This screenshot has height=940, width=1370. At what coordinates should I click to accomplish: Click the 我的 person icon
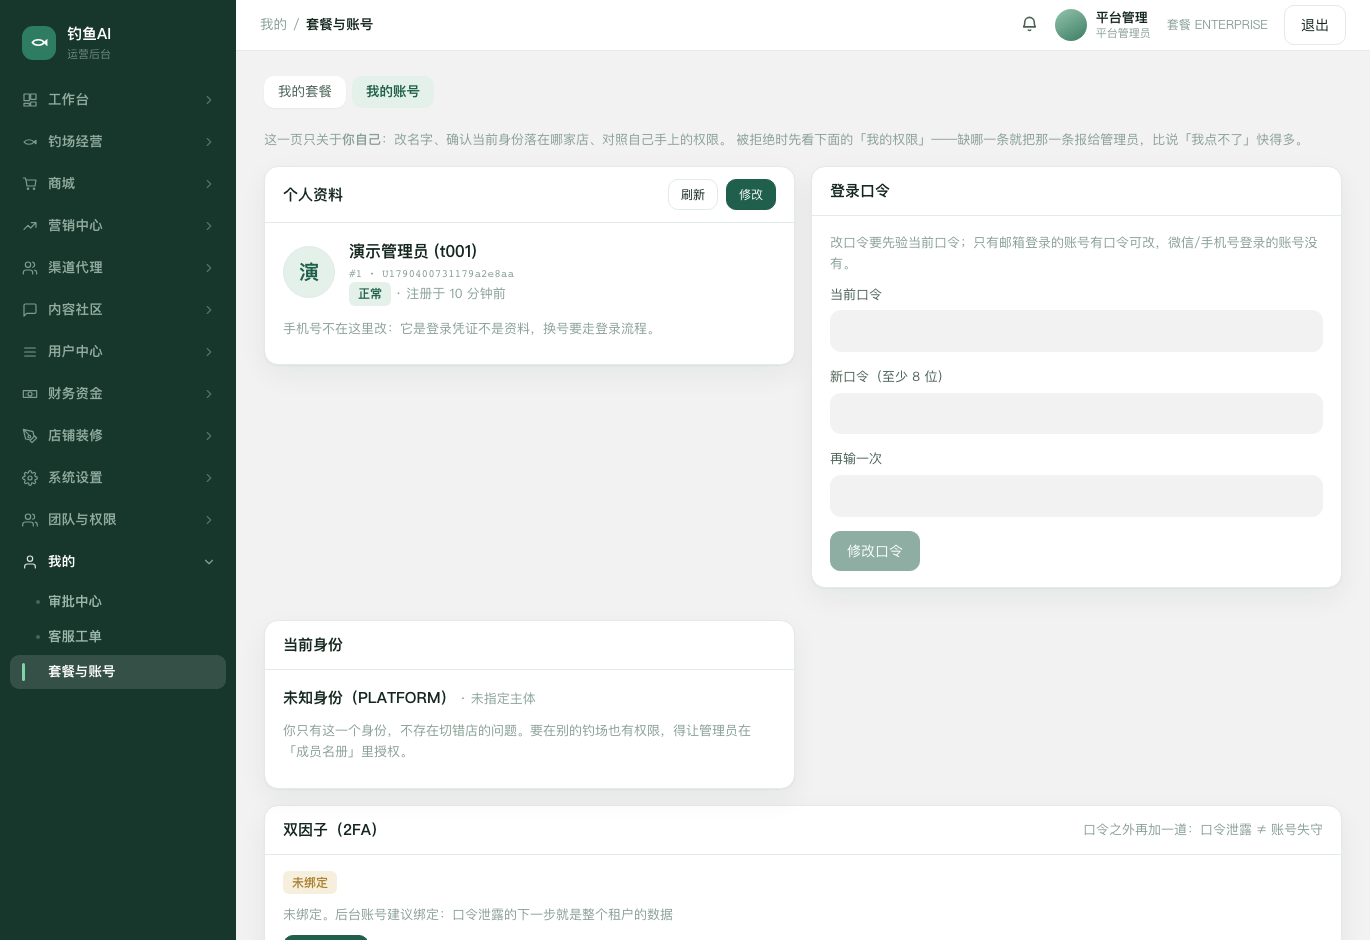click(x=30, y=562)
